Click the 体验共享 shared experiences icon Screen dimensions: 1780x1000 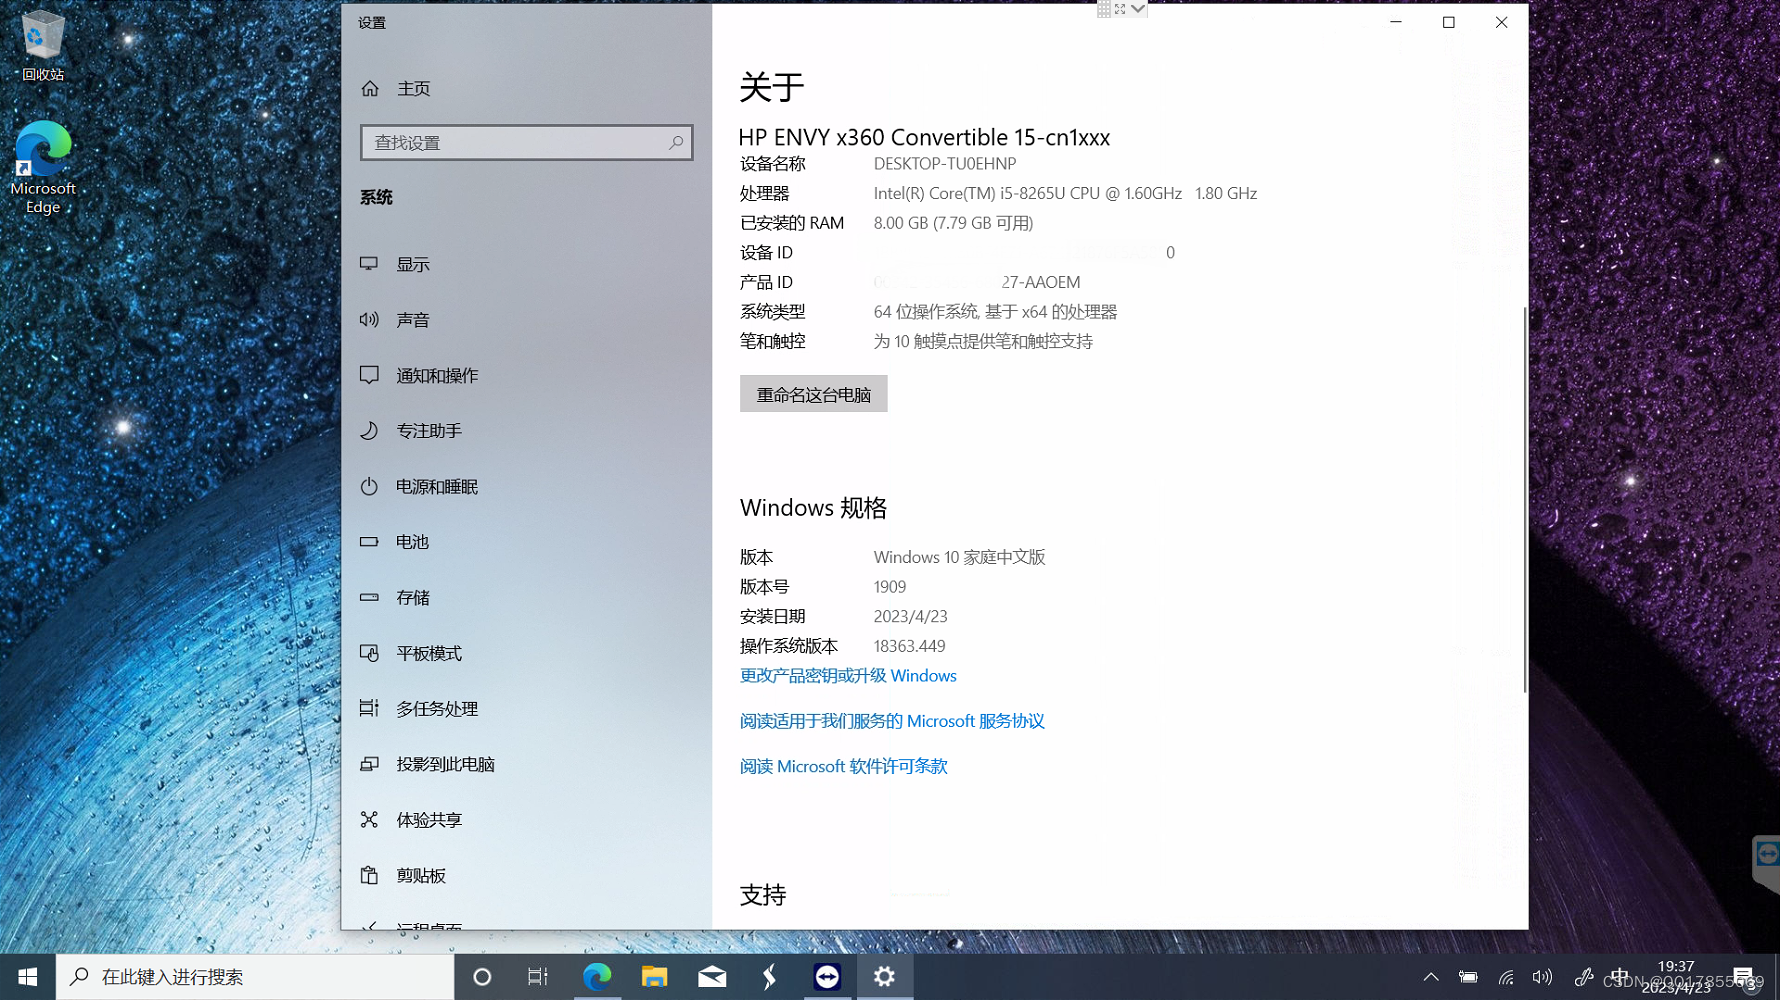(369, 819)
